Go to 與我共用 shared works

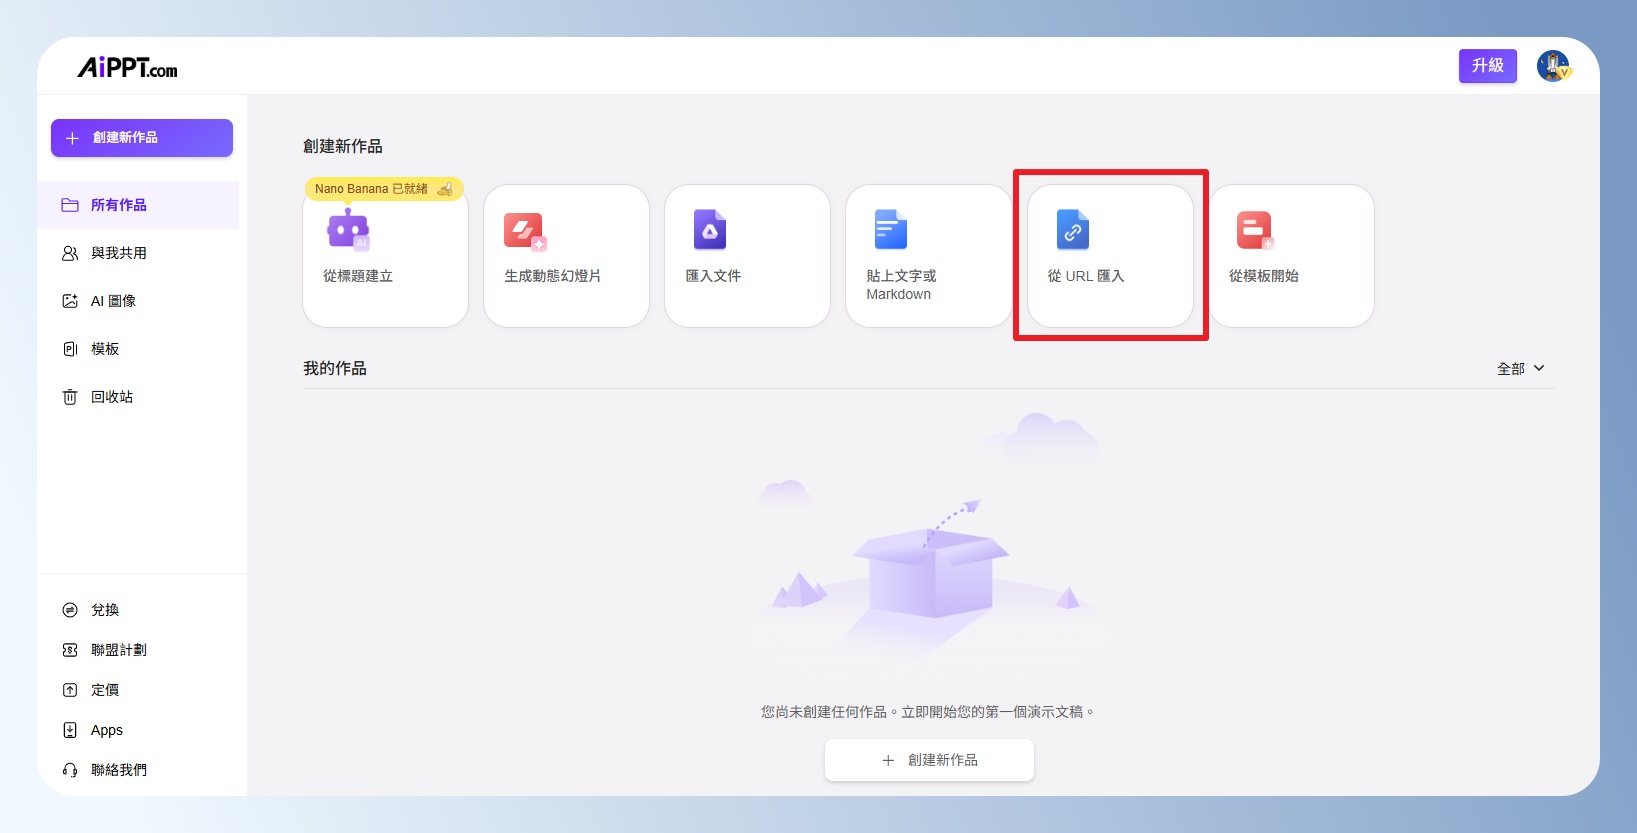[118, 253]
